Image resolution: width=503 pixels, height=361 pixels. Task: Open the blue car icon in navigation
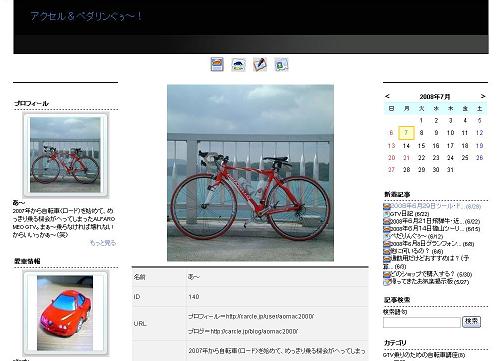pos(238,65)
